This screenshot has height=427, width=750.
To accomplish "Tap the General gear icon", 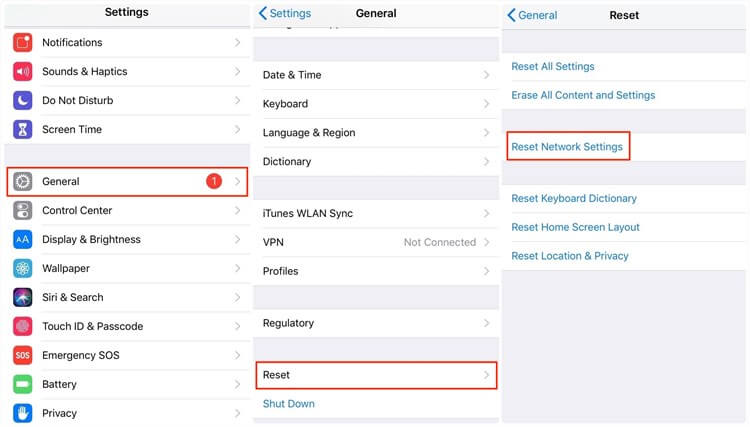I will pyautogui.click(x=23, y=182).
